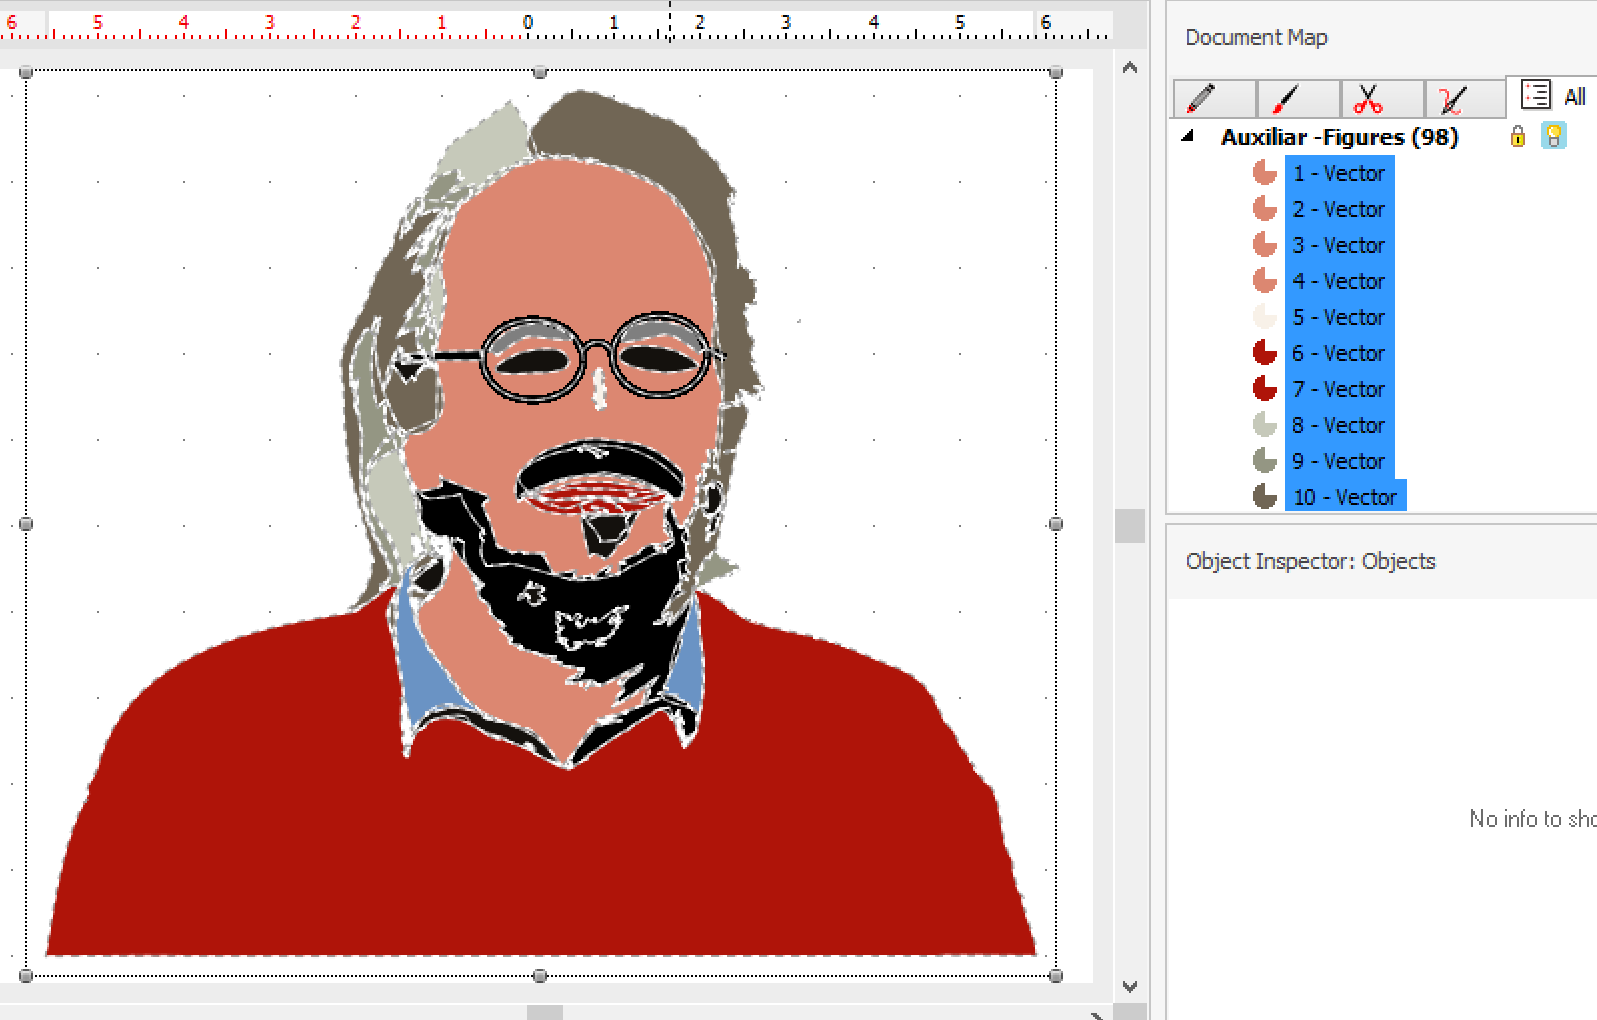Select the 3 - Vector entry in list
This screenshot has width=1597, height=1020.
pyautogui.click(x=1338, y=245)
